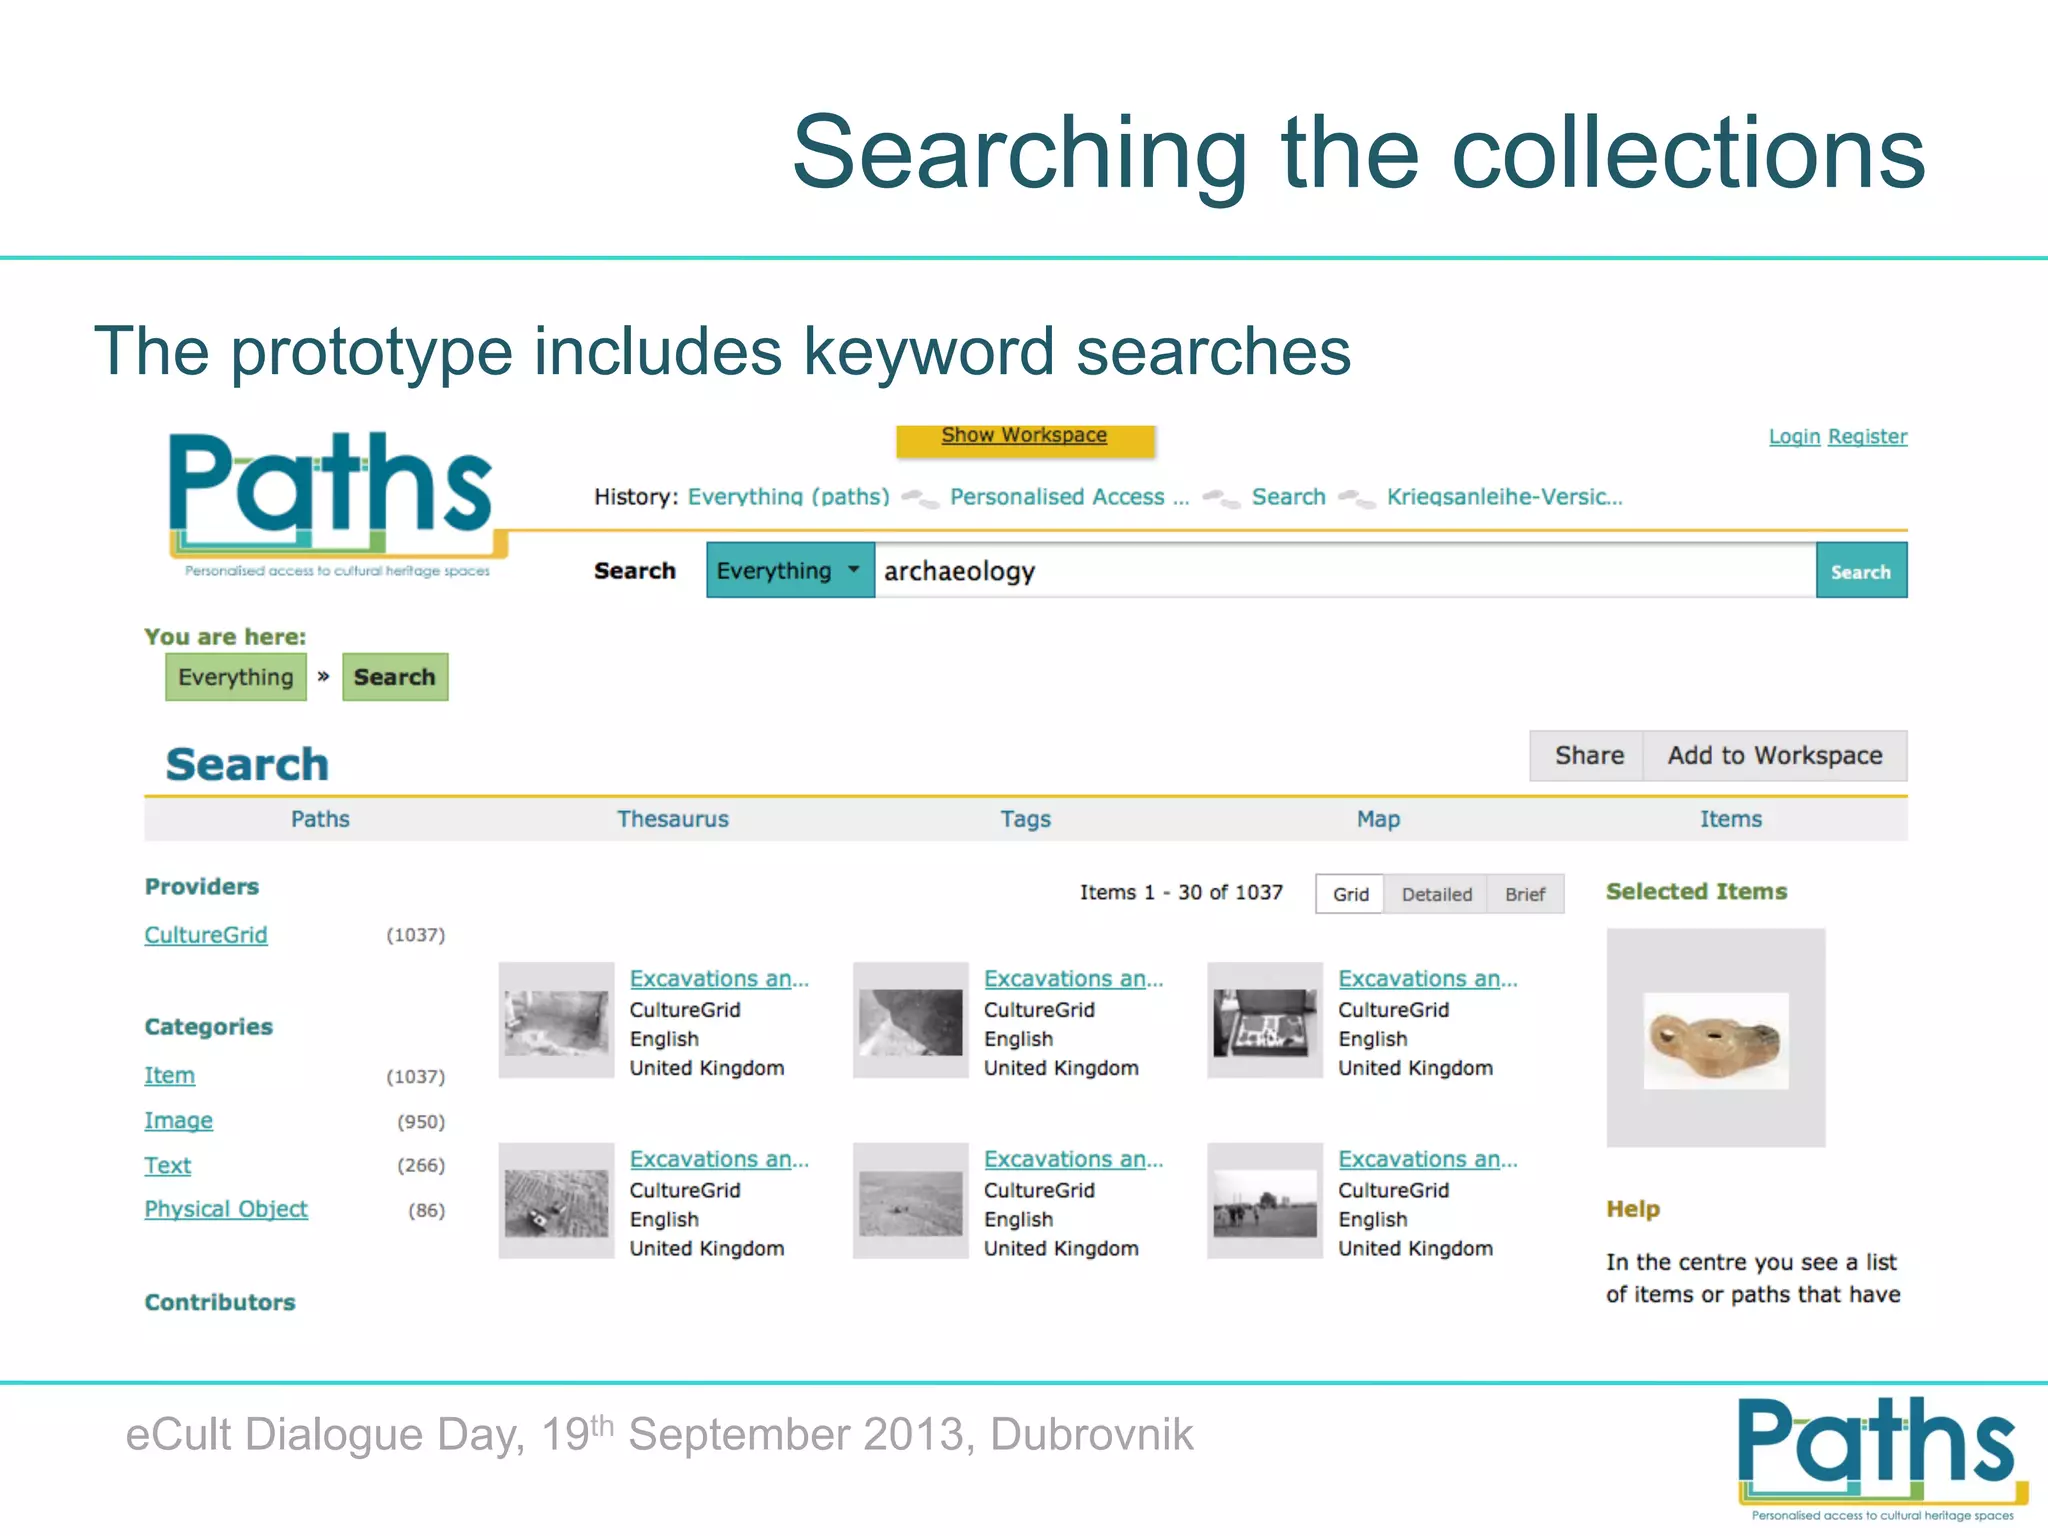Select the Everything breadcrumb

pyautogui.click(x=236, y=677)
